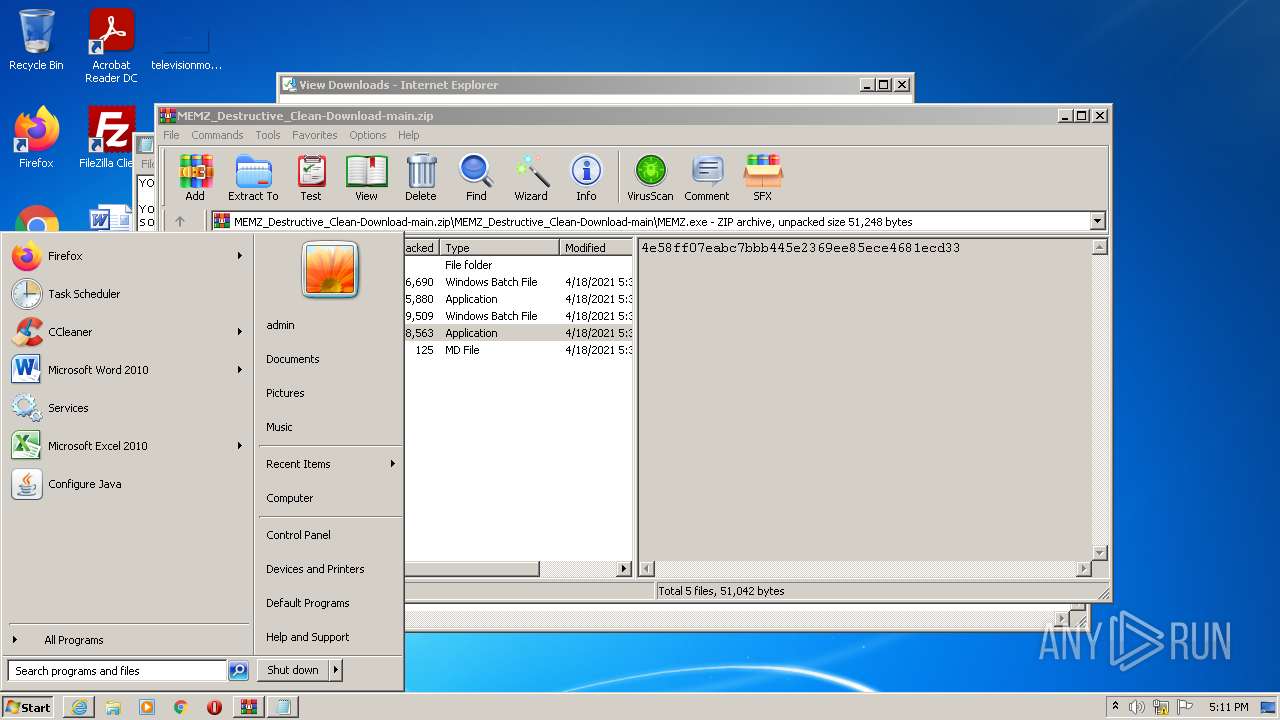Click horizontal scrollbar right arrow in file list

point(624,569)
